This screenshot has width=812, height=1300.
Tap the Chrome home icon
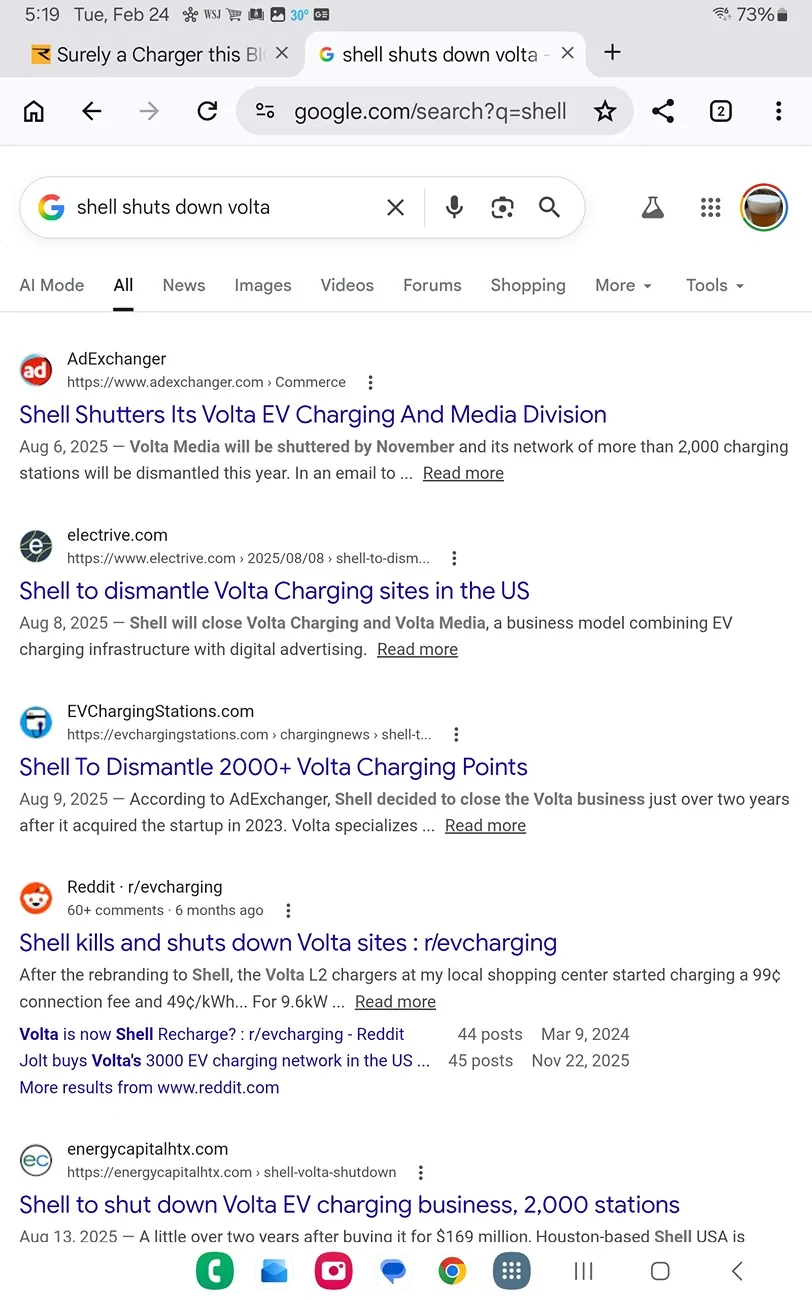(x=34, y=111)
